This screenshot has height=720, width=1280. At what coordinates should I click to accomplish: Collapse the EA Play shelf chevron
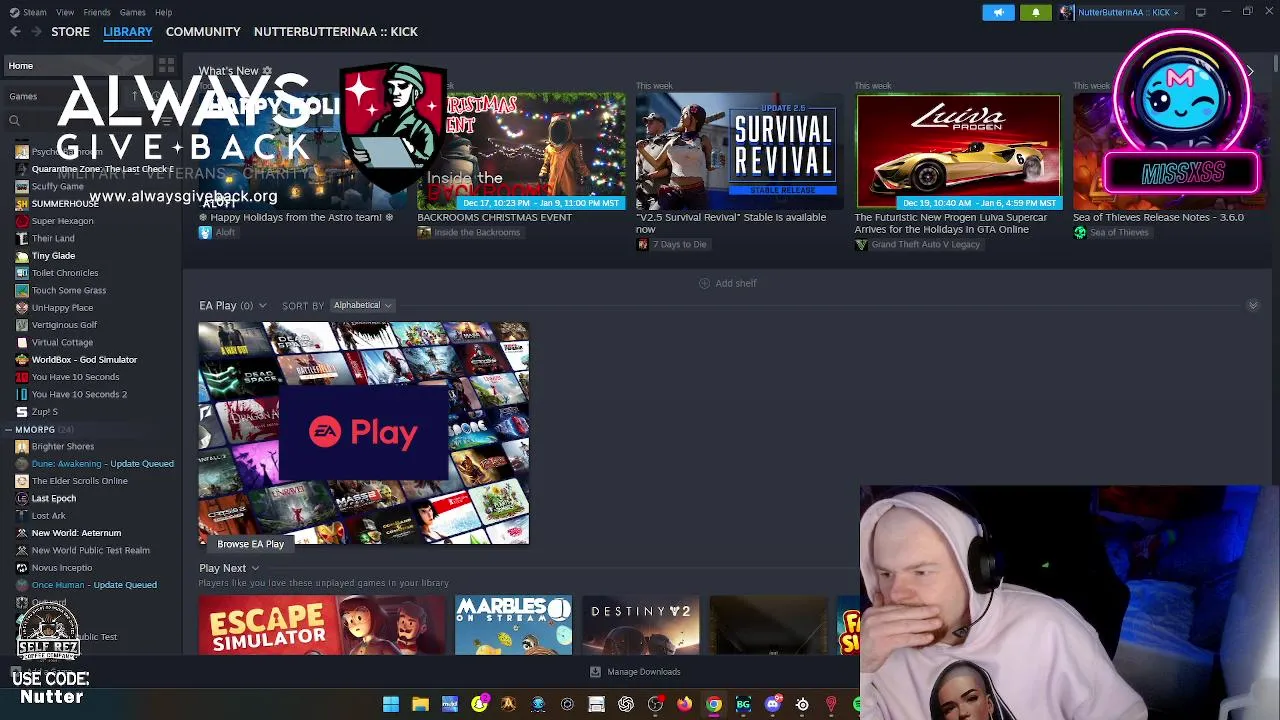pos(1253,305)
